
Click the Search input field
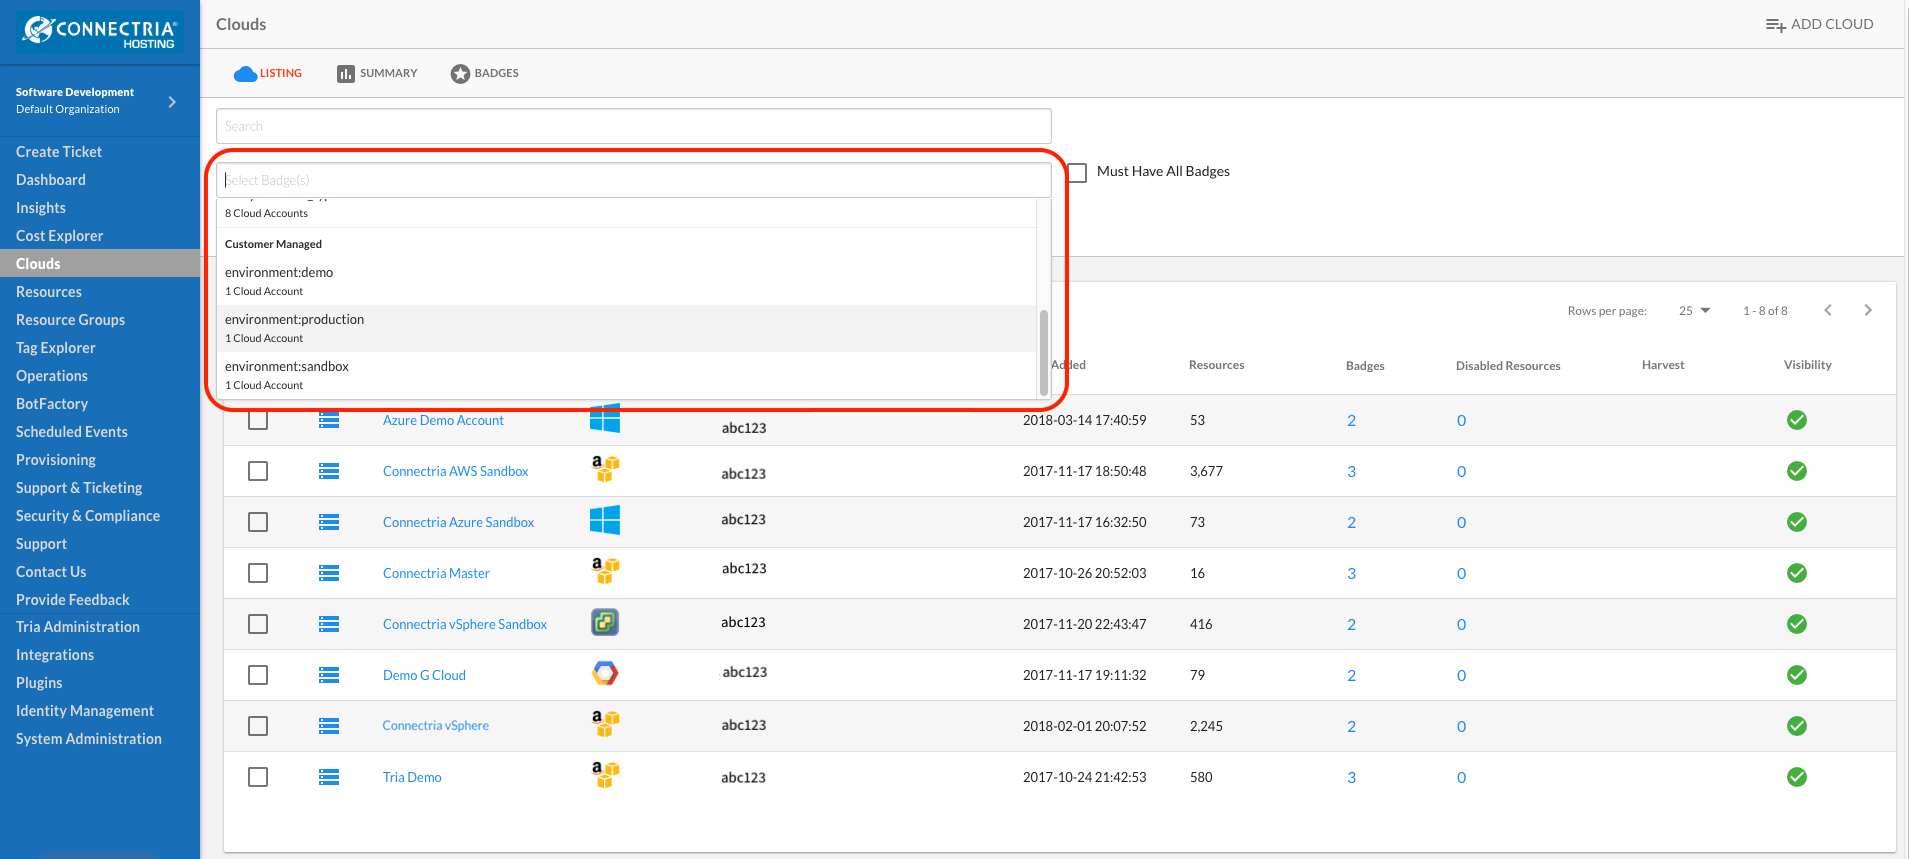tap(634, 126)
